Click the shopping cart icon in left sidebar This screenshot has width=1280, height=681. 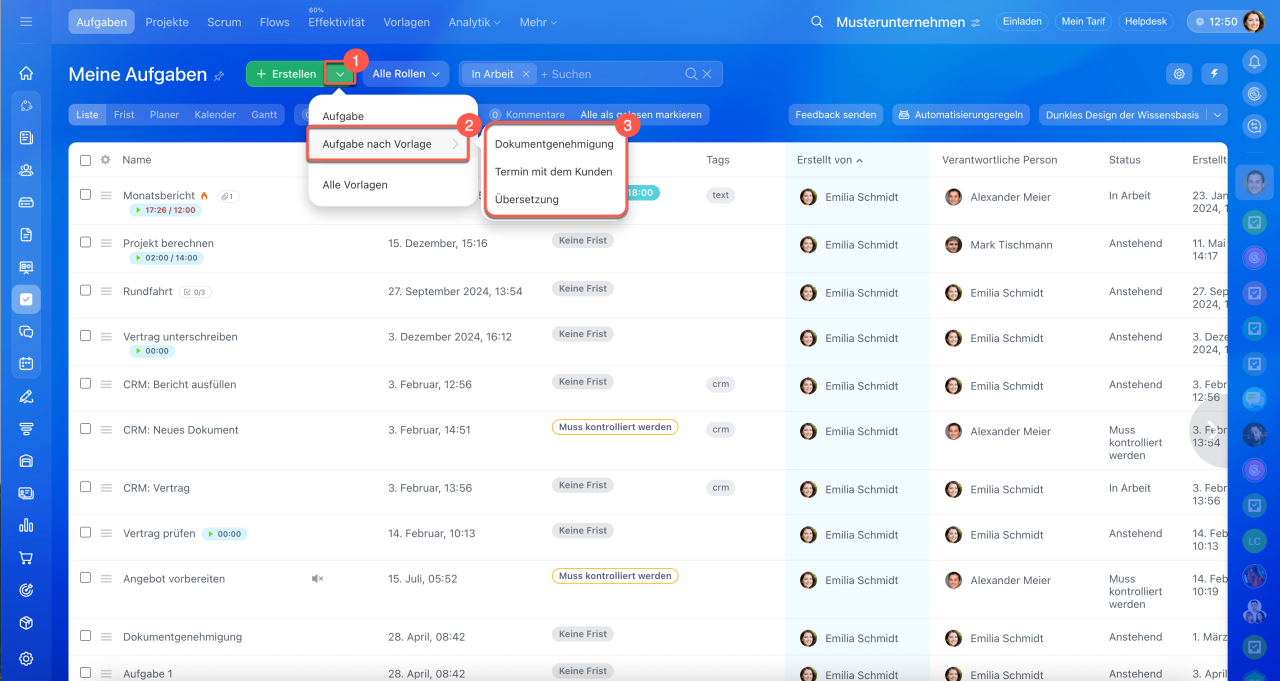click(x=26, y=558)
